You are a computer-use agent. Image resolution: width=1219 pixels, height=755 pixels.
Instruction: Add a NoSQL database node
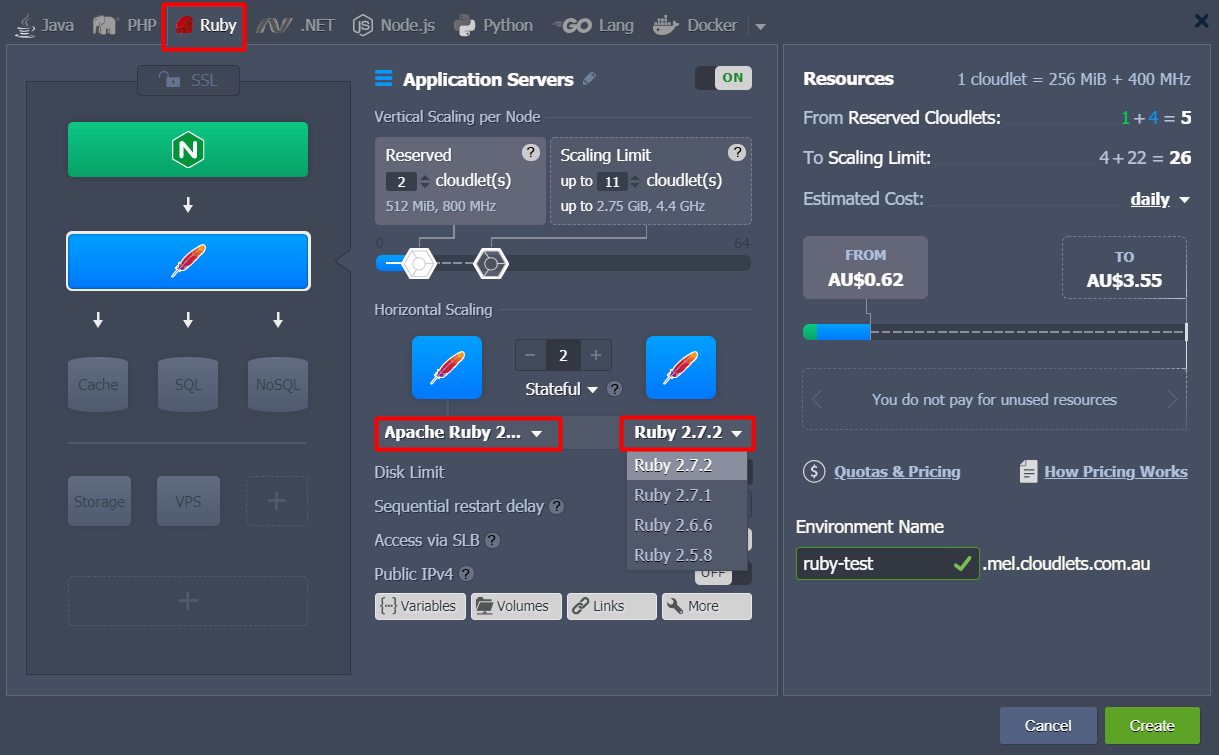pos(278,384)
